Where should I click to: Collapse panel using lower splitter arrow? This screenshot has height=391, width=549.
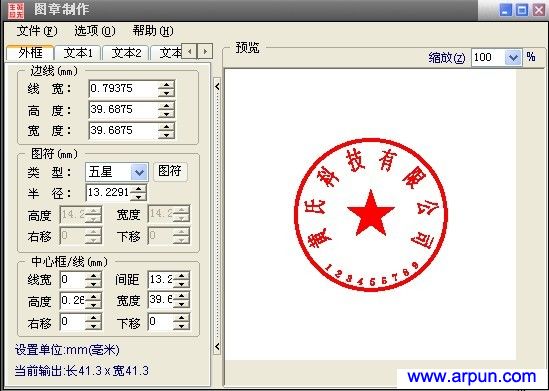[x=217, y=347]
